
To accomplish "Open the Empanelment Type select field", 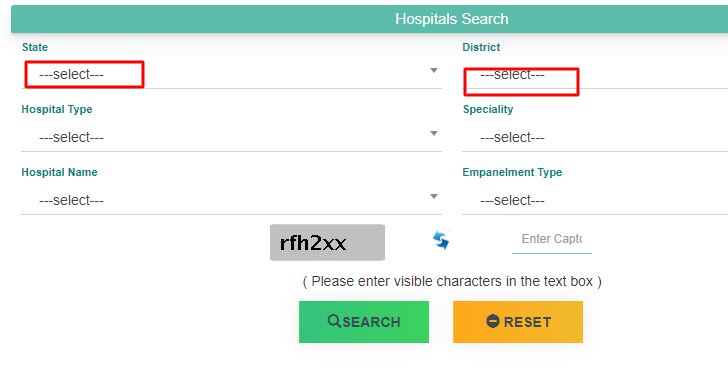I will point(595,200).
